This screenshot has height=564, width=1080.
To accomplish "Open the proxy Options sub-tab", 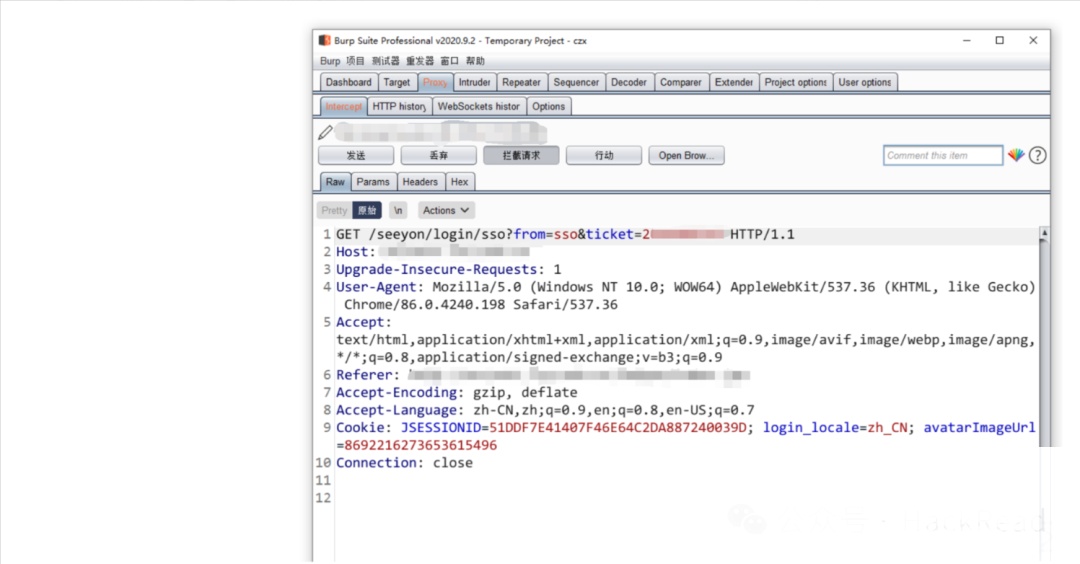I will (548, 106).
